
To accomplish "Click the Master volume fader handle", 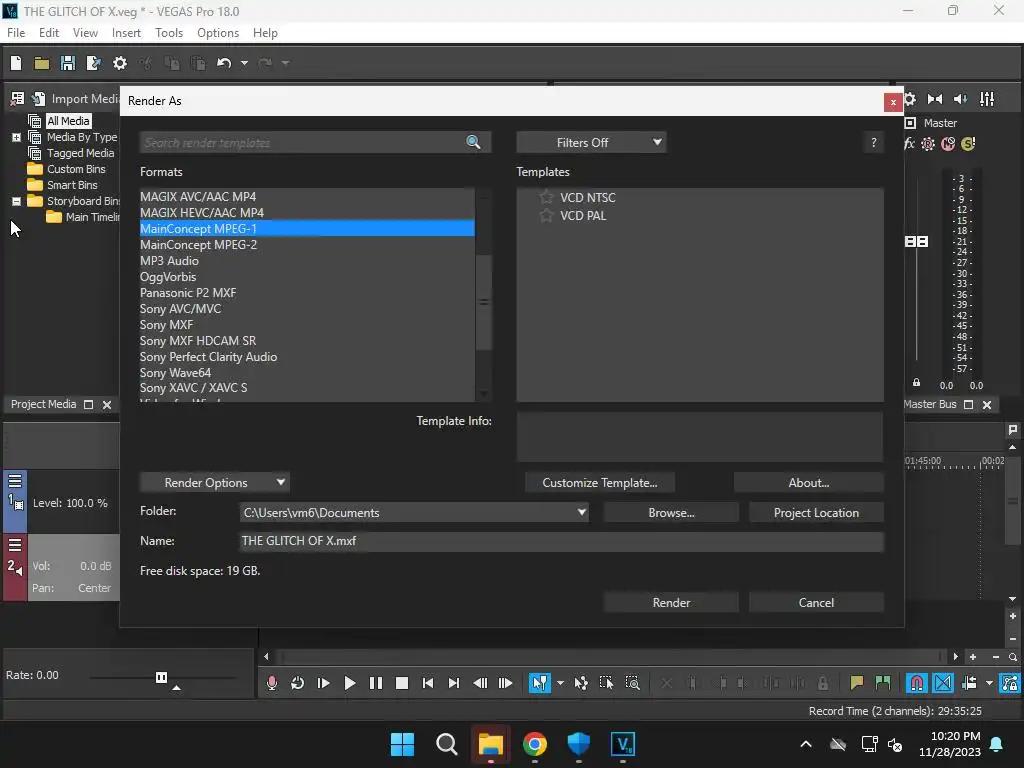I will tap(916, 242).
